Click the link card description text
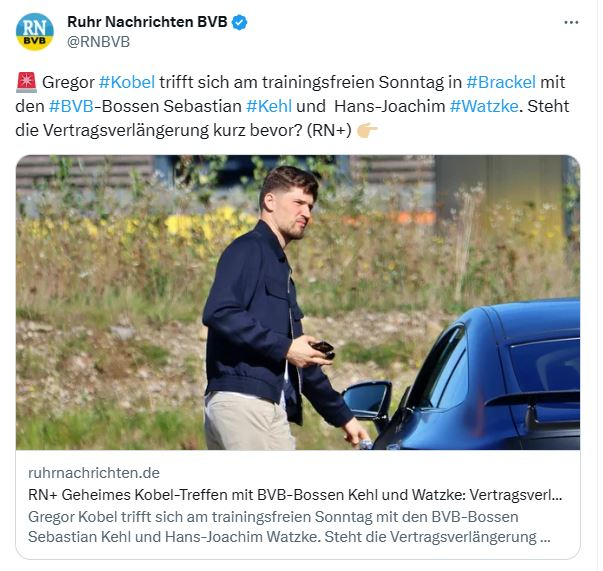The image size is (603, 571). [289, 527]
